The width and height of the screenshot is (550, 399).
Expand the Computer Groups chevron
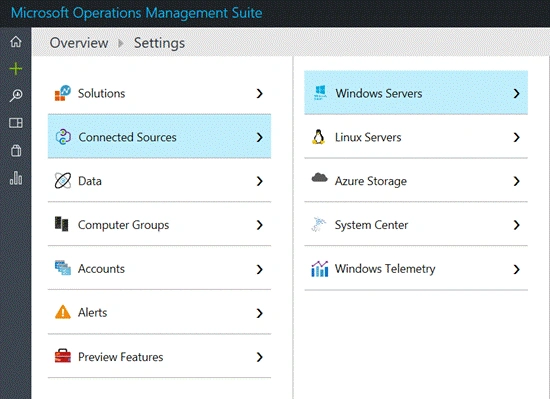click(260, 225)
